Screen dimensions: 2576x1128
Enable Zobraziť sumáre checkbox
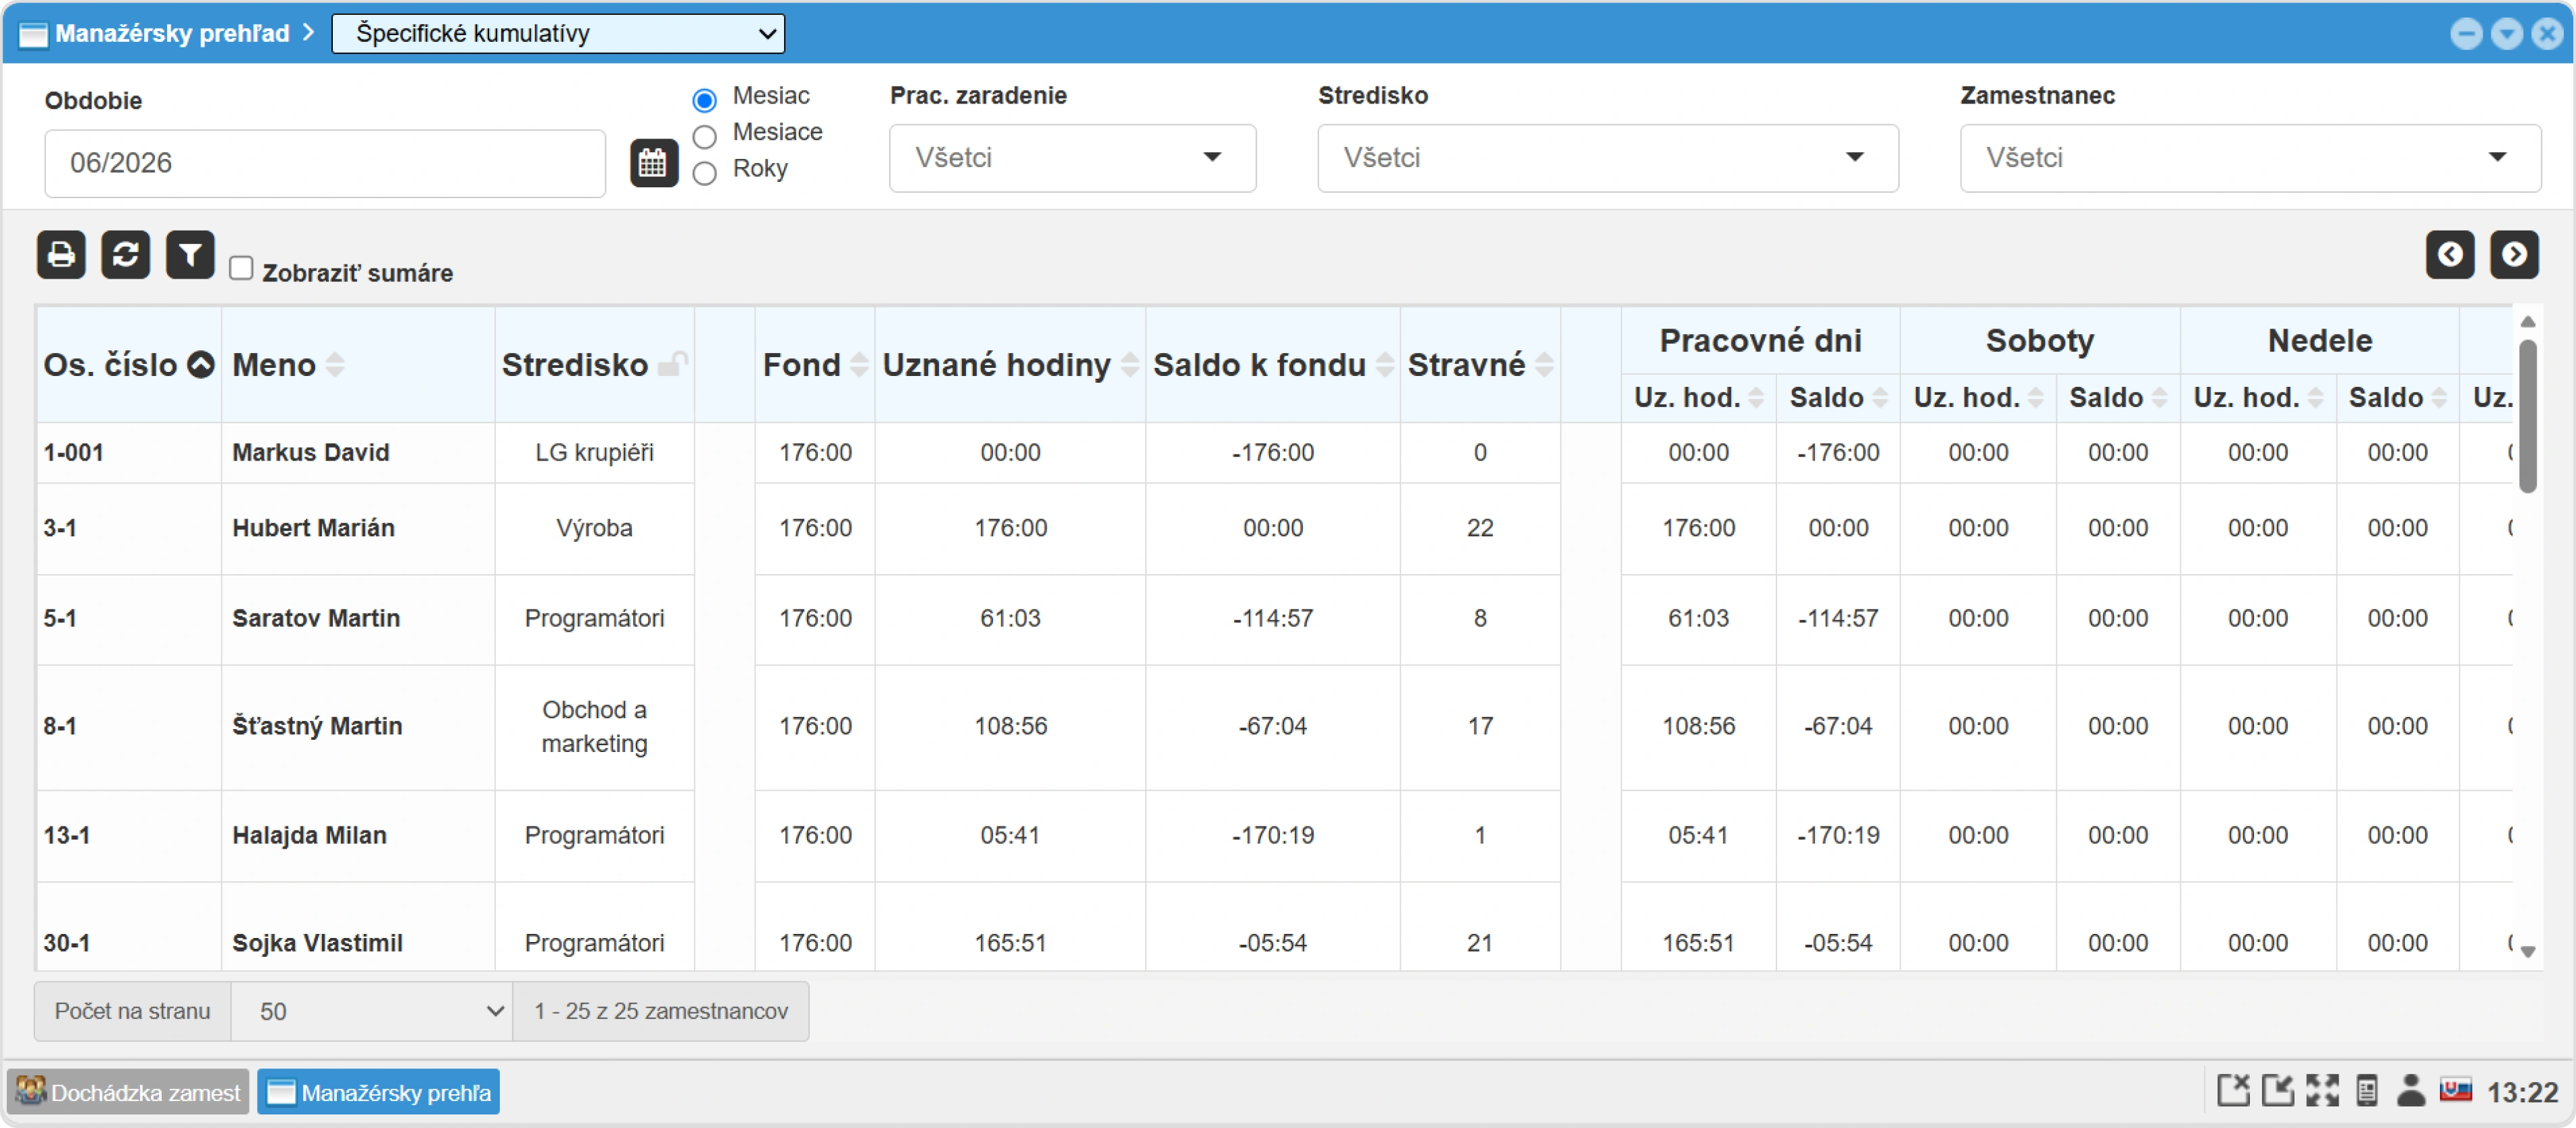click(x=241, y=268)
